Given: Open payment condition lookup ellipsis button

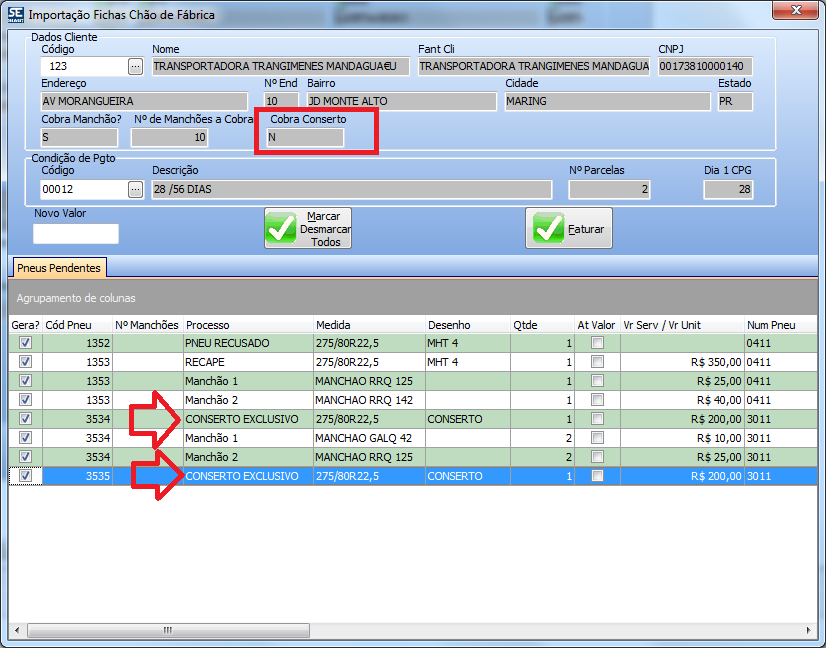Looking at the screenshot, I should [x=136, y=188].
